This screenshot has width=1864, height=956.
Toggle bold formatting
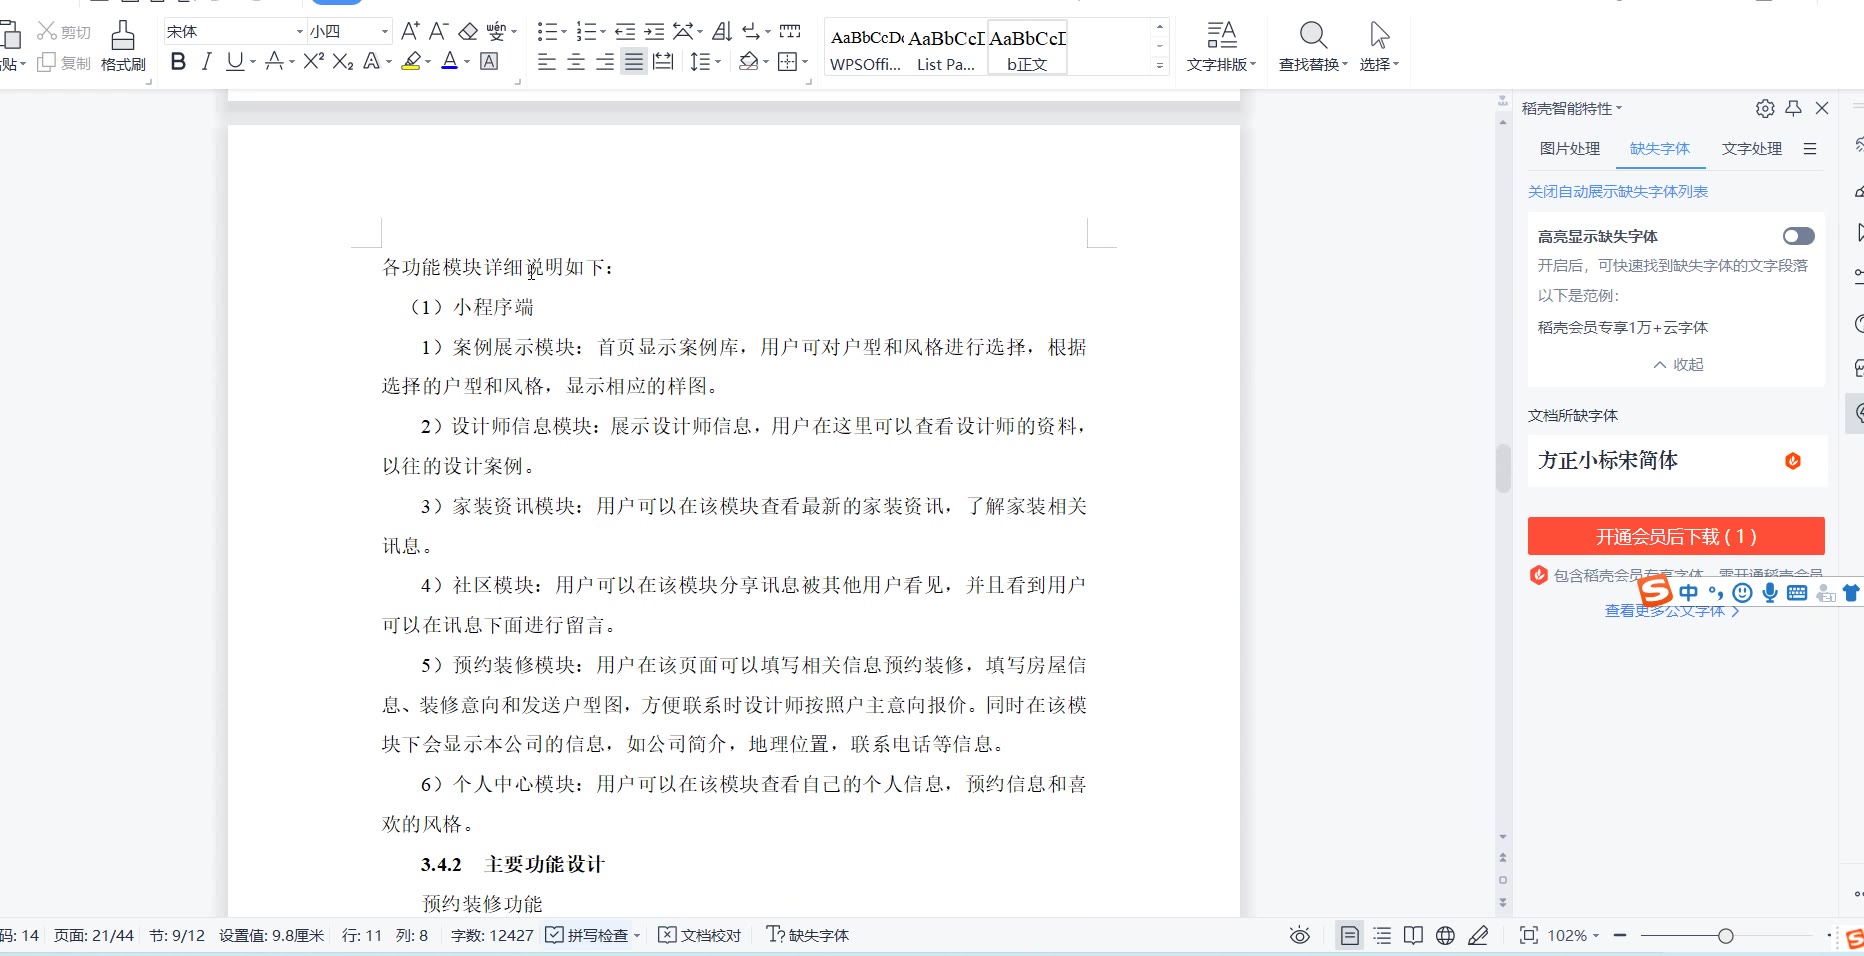point(178,62)
